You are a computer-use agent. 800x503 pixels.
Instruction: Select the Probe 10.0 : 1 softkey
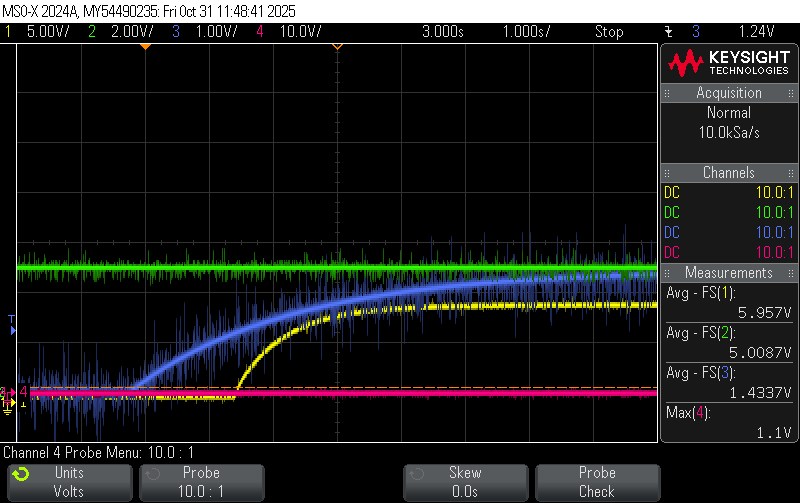202,483
